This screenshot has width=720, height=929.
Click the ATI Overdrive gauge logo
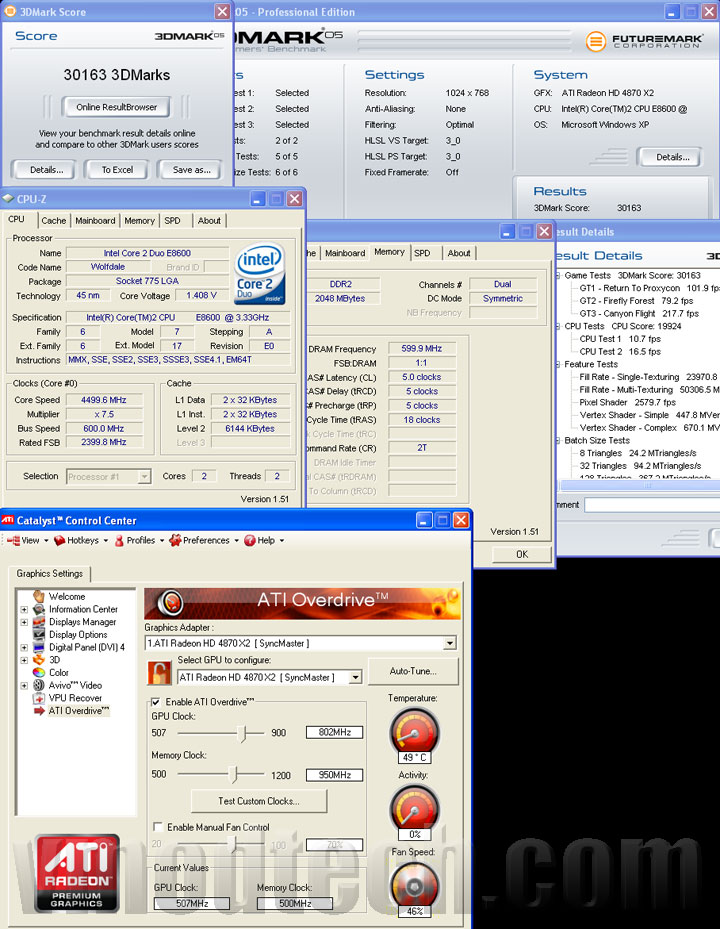171,603
